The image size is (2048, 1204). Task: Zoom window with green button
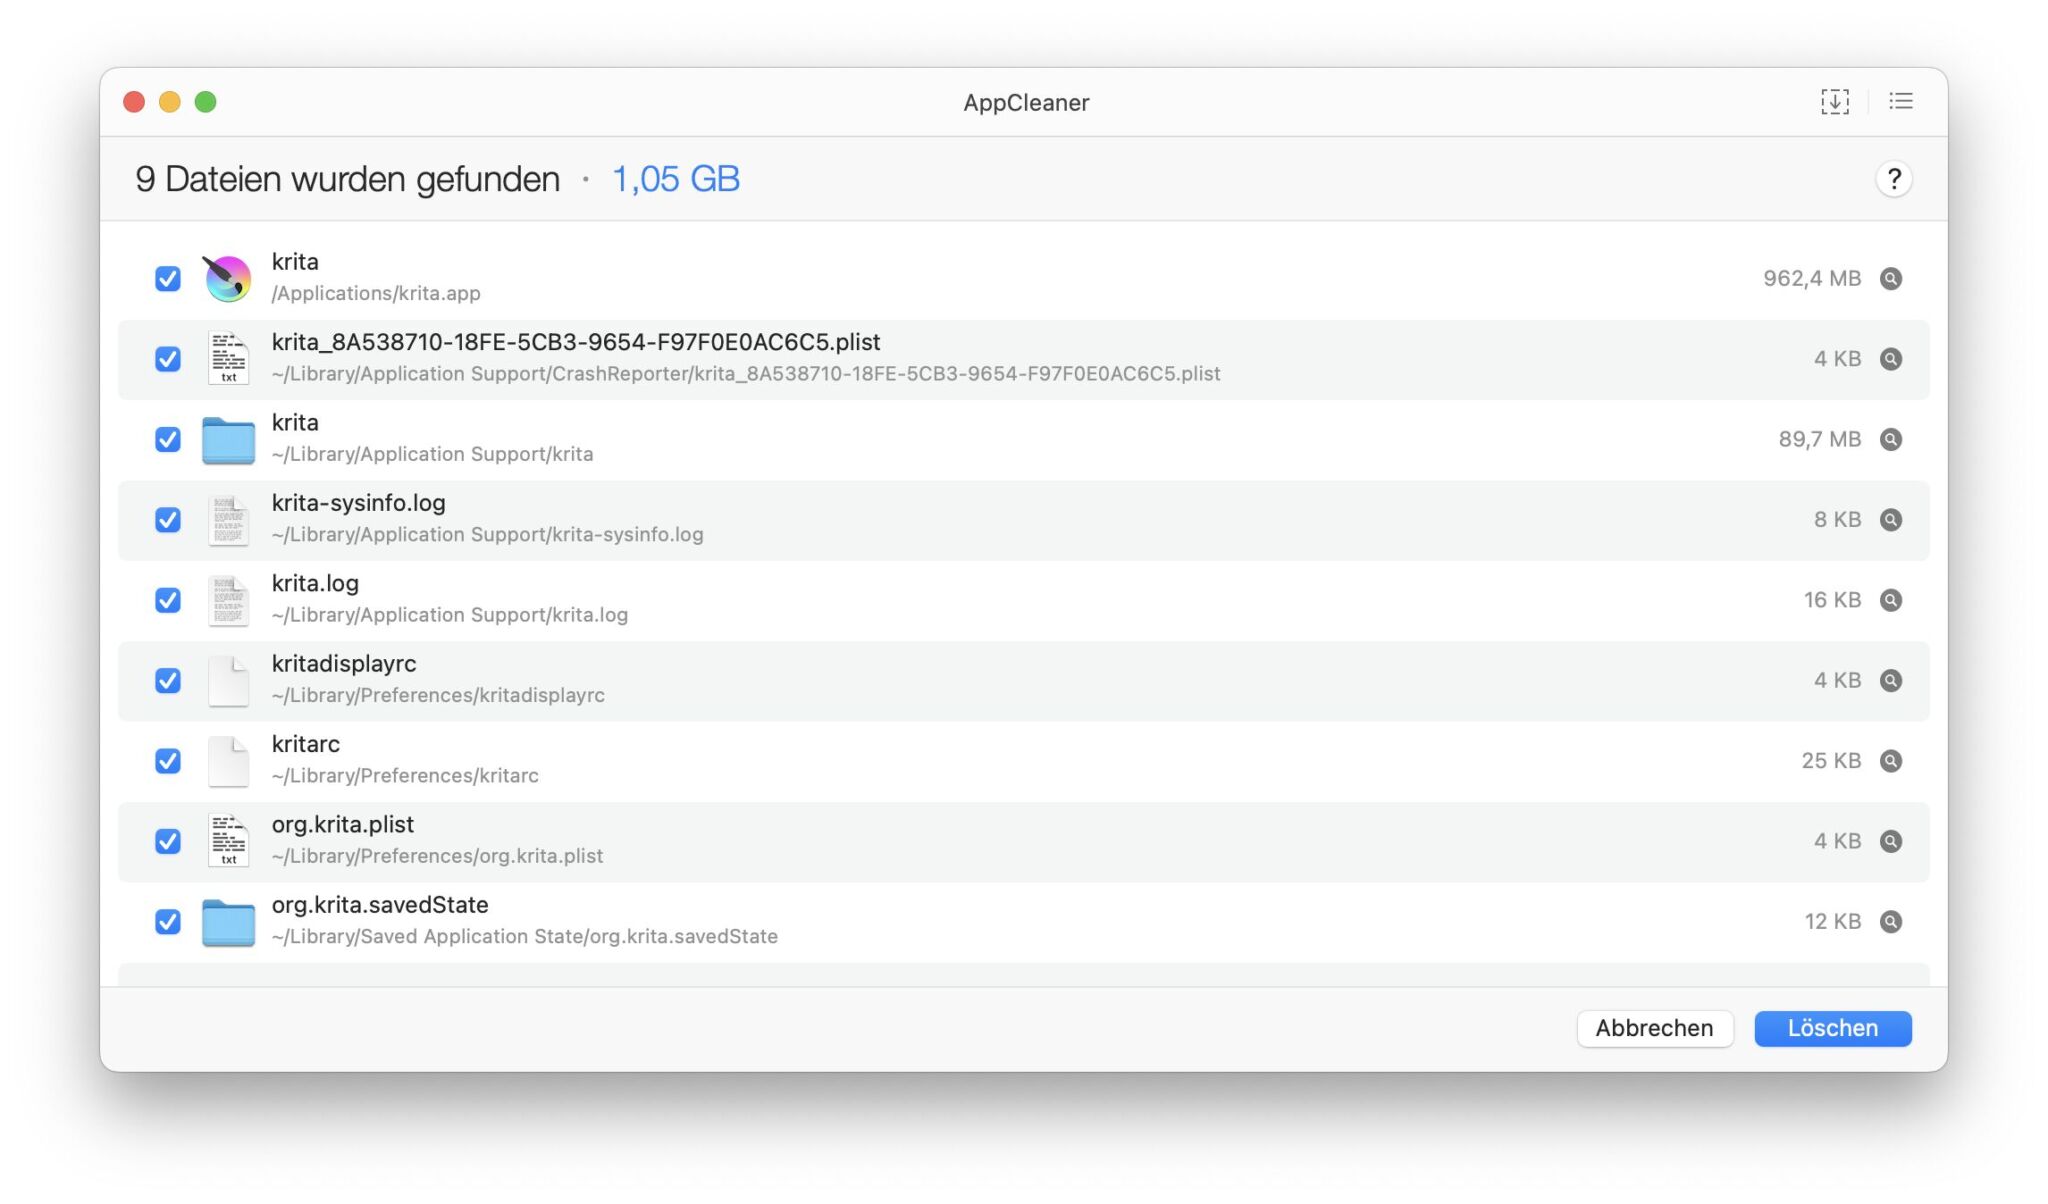(x=206, y=102)
